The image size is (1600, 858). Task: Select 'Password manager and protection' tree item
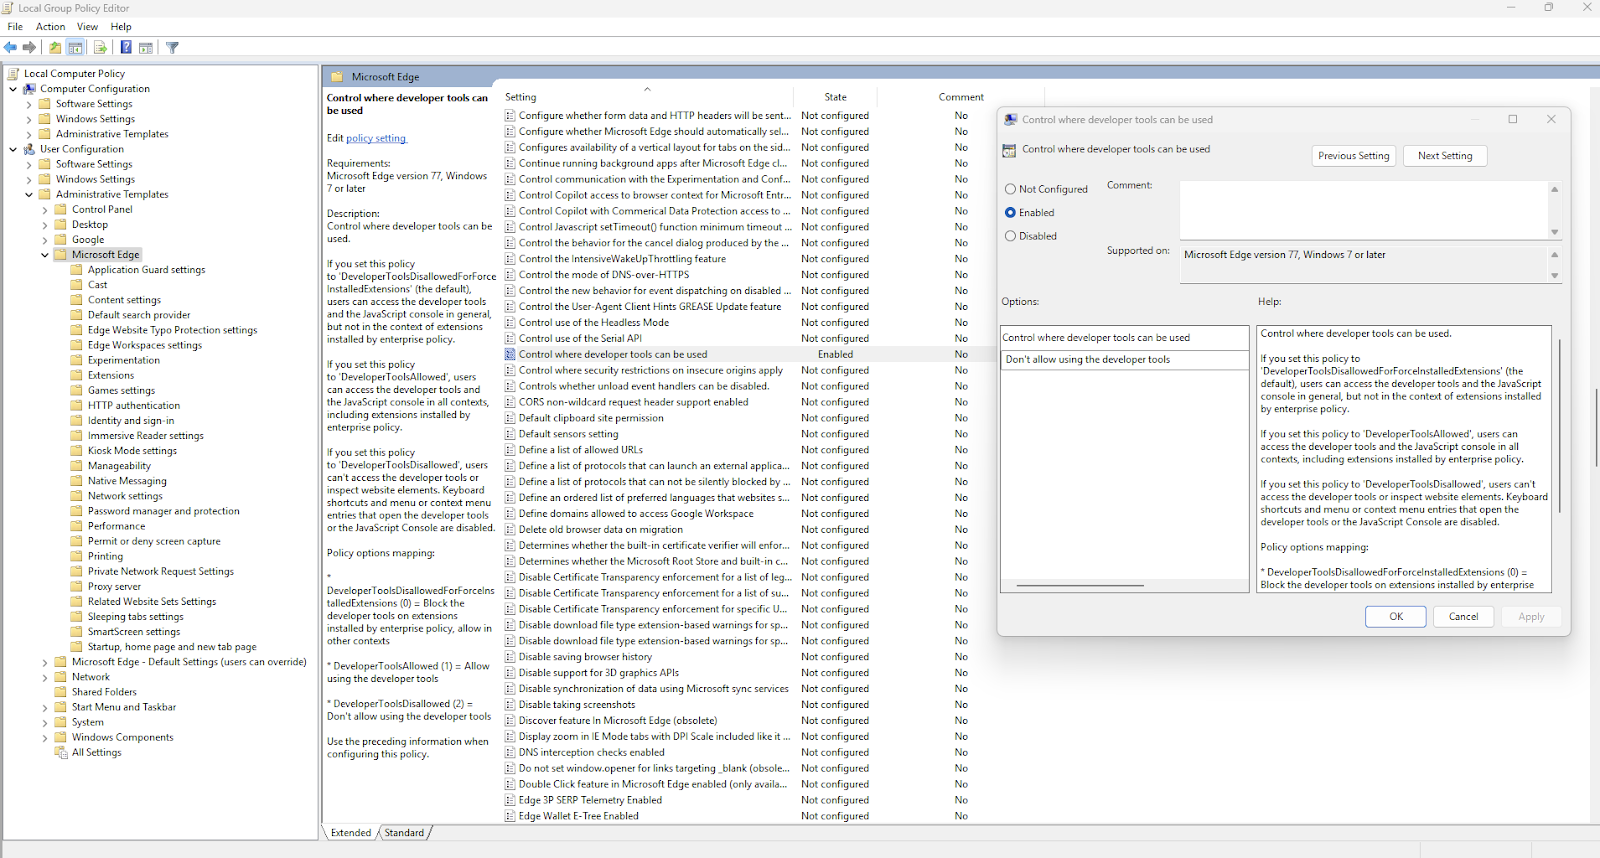click(164, 511)
